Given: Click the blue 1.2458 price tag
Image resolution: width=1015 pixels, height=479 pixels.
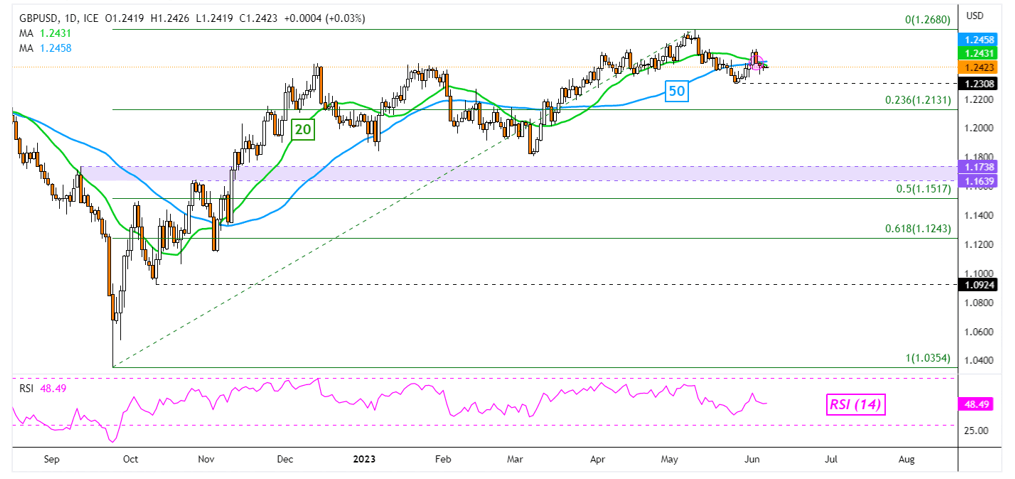Looking at the screenshot, I should click(979, 39).
